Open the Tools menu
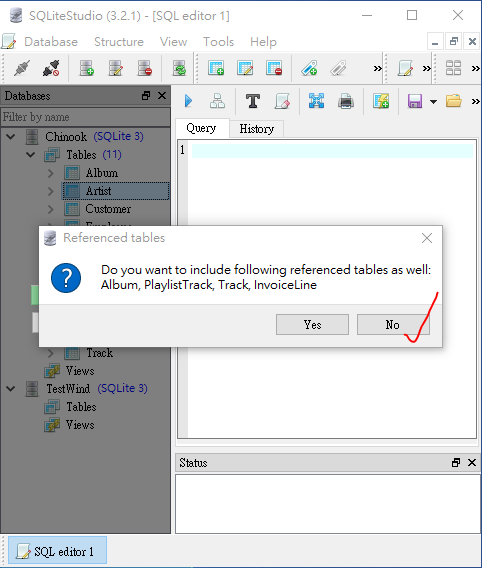482x568 pixels. (x=218, y=42)
